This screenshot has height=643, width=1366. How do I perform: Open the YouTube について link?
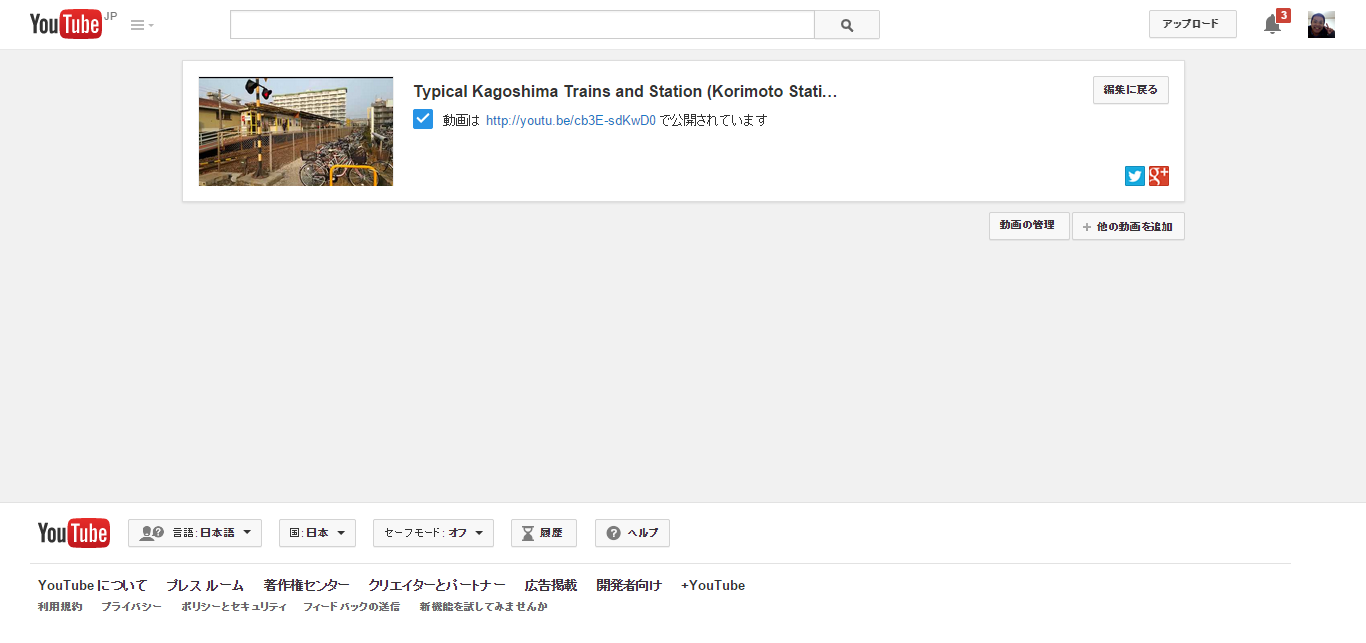pos(92,585)
